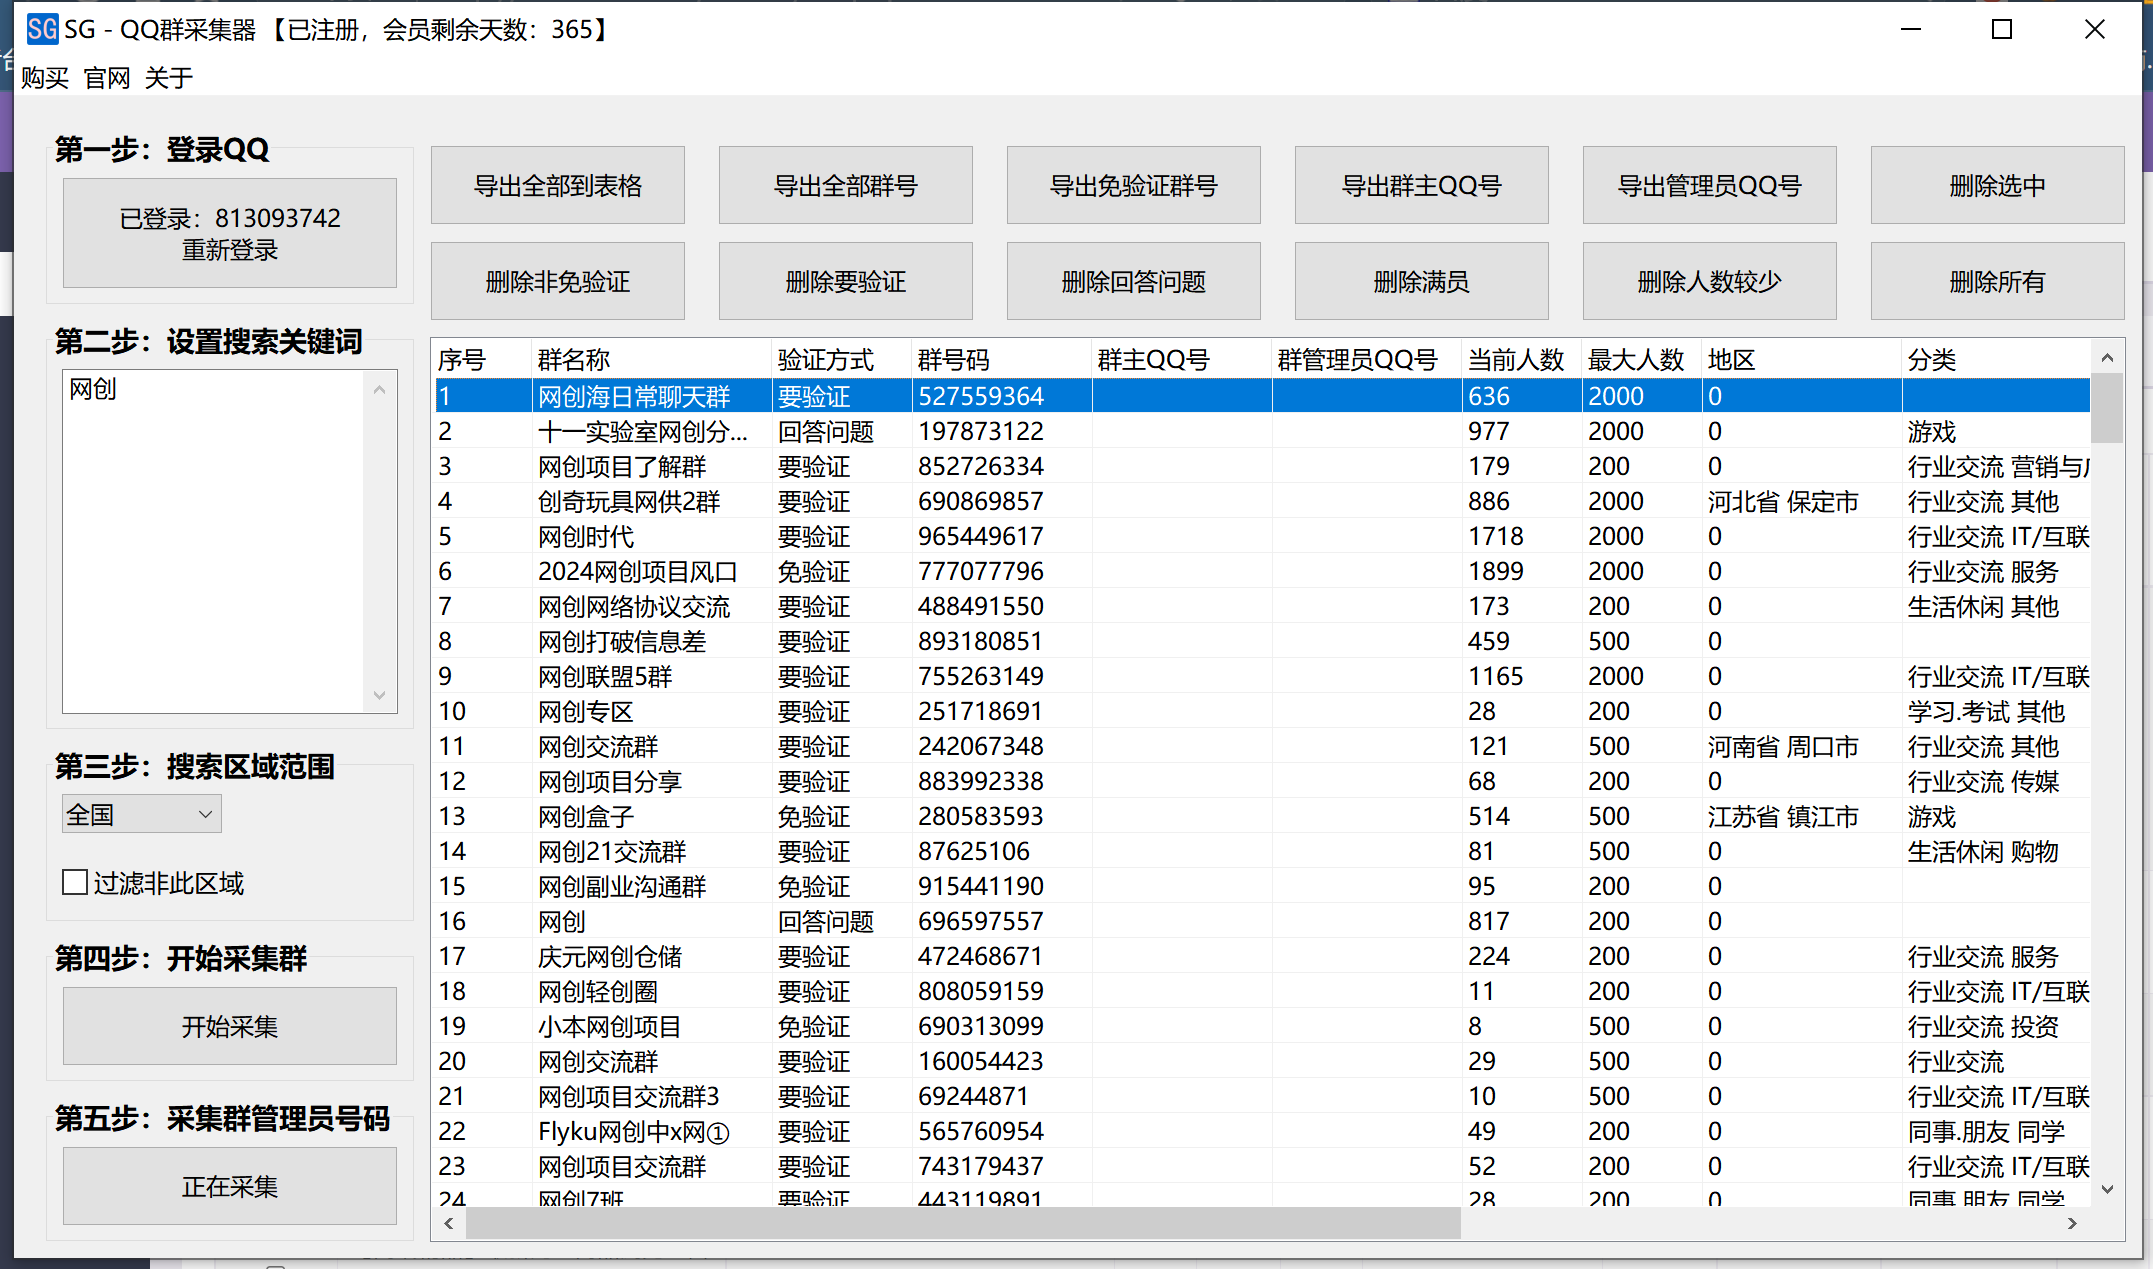Click 导出管理员QQ号 to export admin QQ numbers
The width and height of the screenshot is (2153, 1269).
(1709, 185)
